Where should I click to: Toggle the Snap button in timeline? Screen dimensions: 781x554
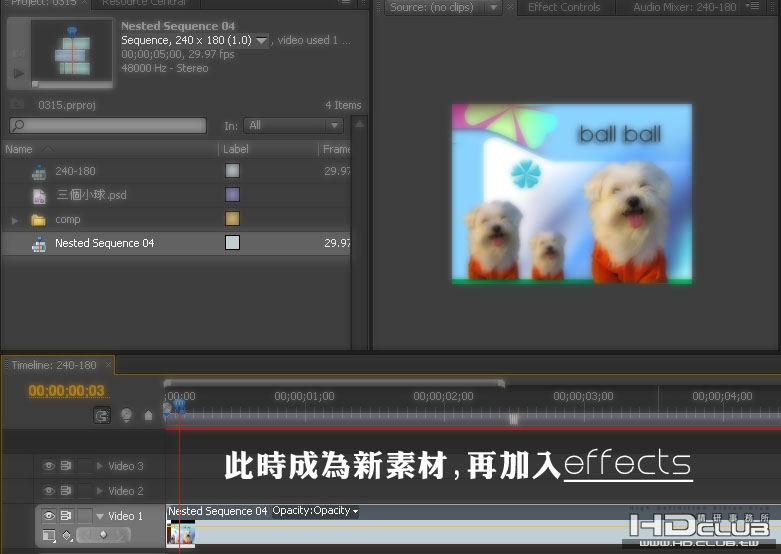(102, 415)
